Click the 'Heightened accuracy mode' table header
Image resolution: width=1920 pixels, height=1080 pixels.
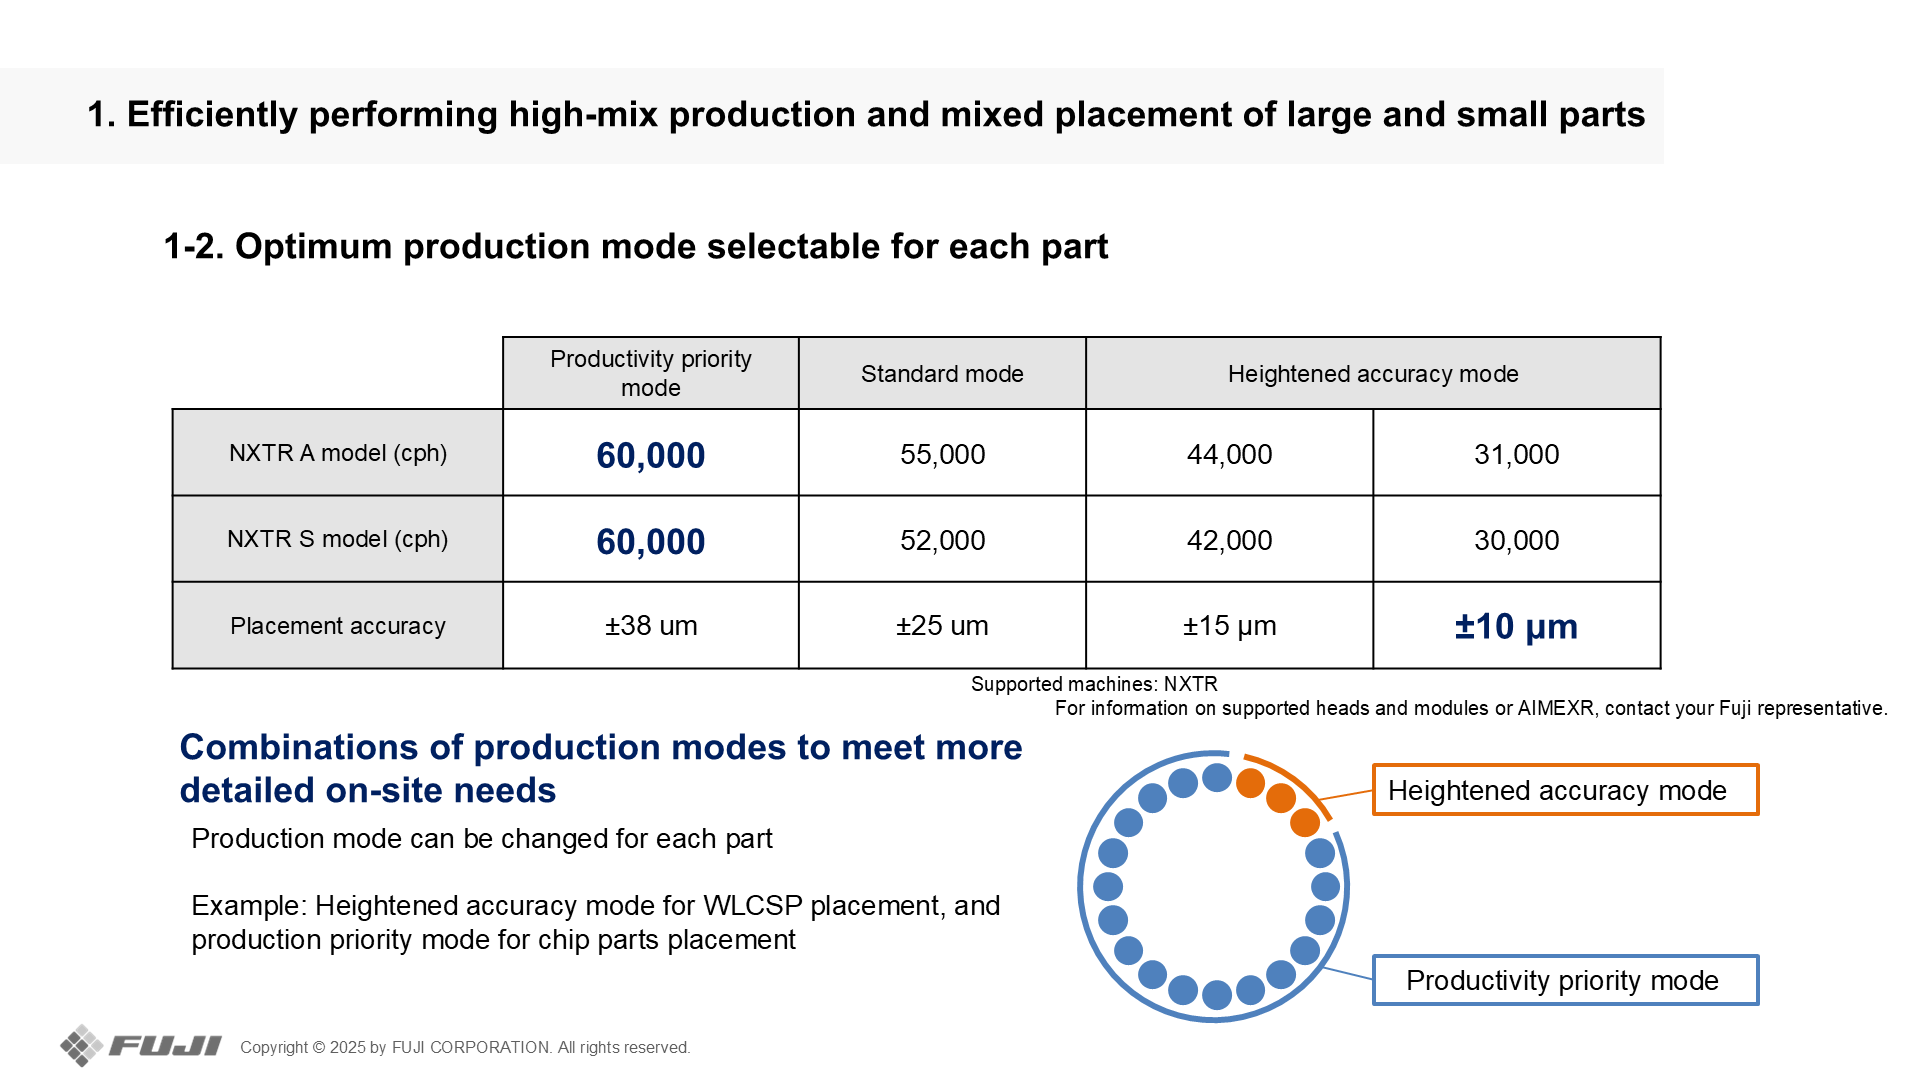tap(1373, 373)
